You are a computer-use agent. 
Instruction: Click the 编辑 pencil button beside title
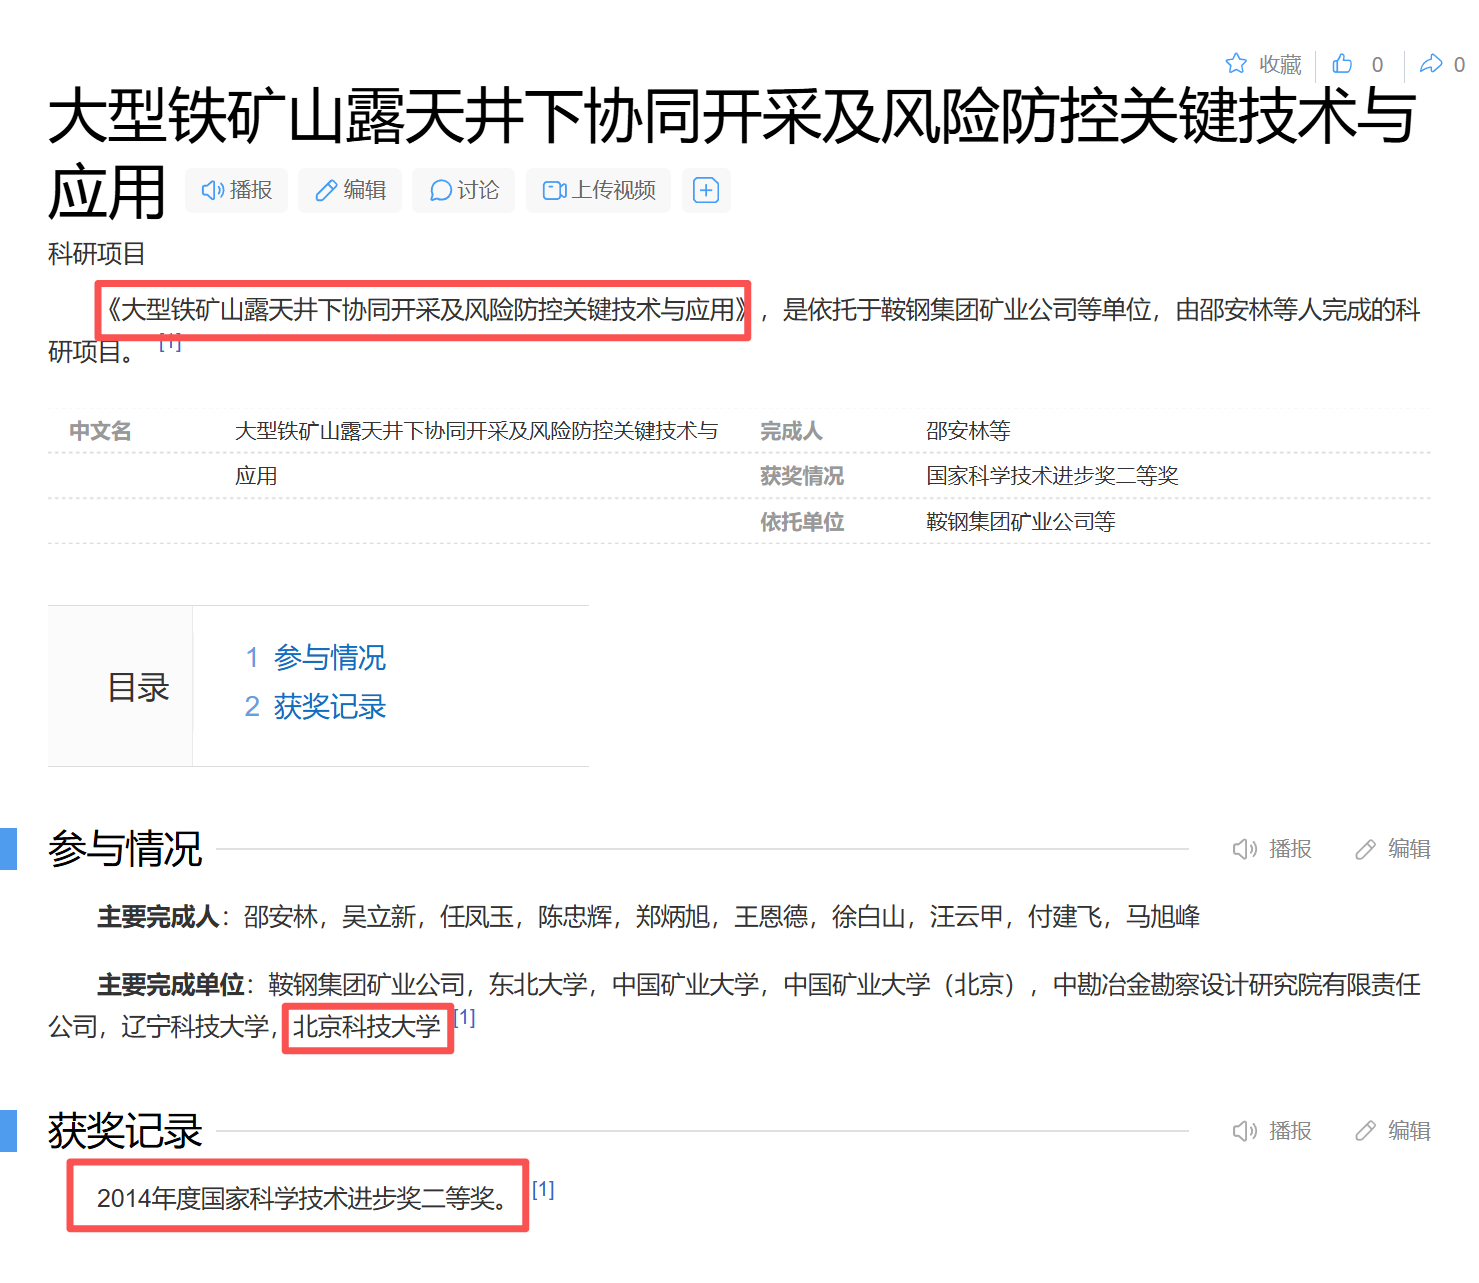coord(350,190)
